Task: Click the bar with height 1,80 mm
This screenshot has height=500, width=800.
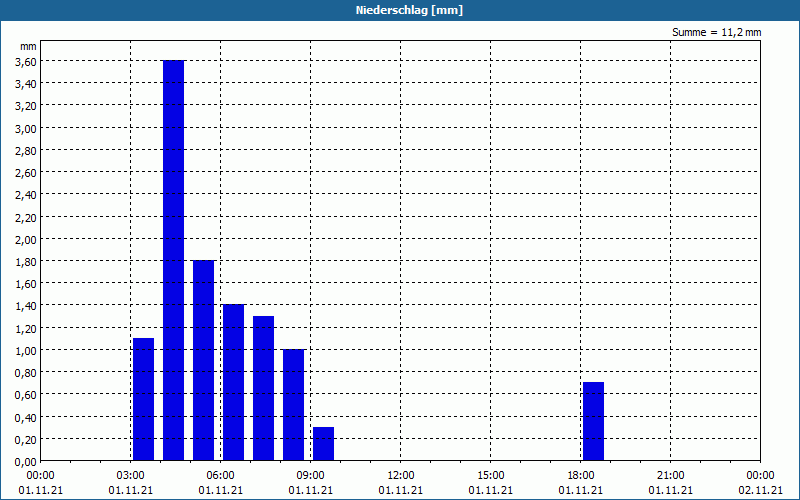Action: coord(204,361)
